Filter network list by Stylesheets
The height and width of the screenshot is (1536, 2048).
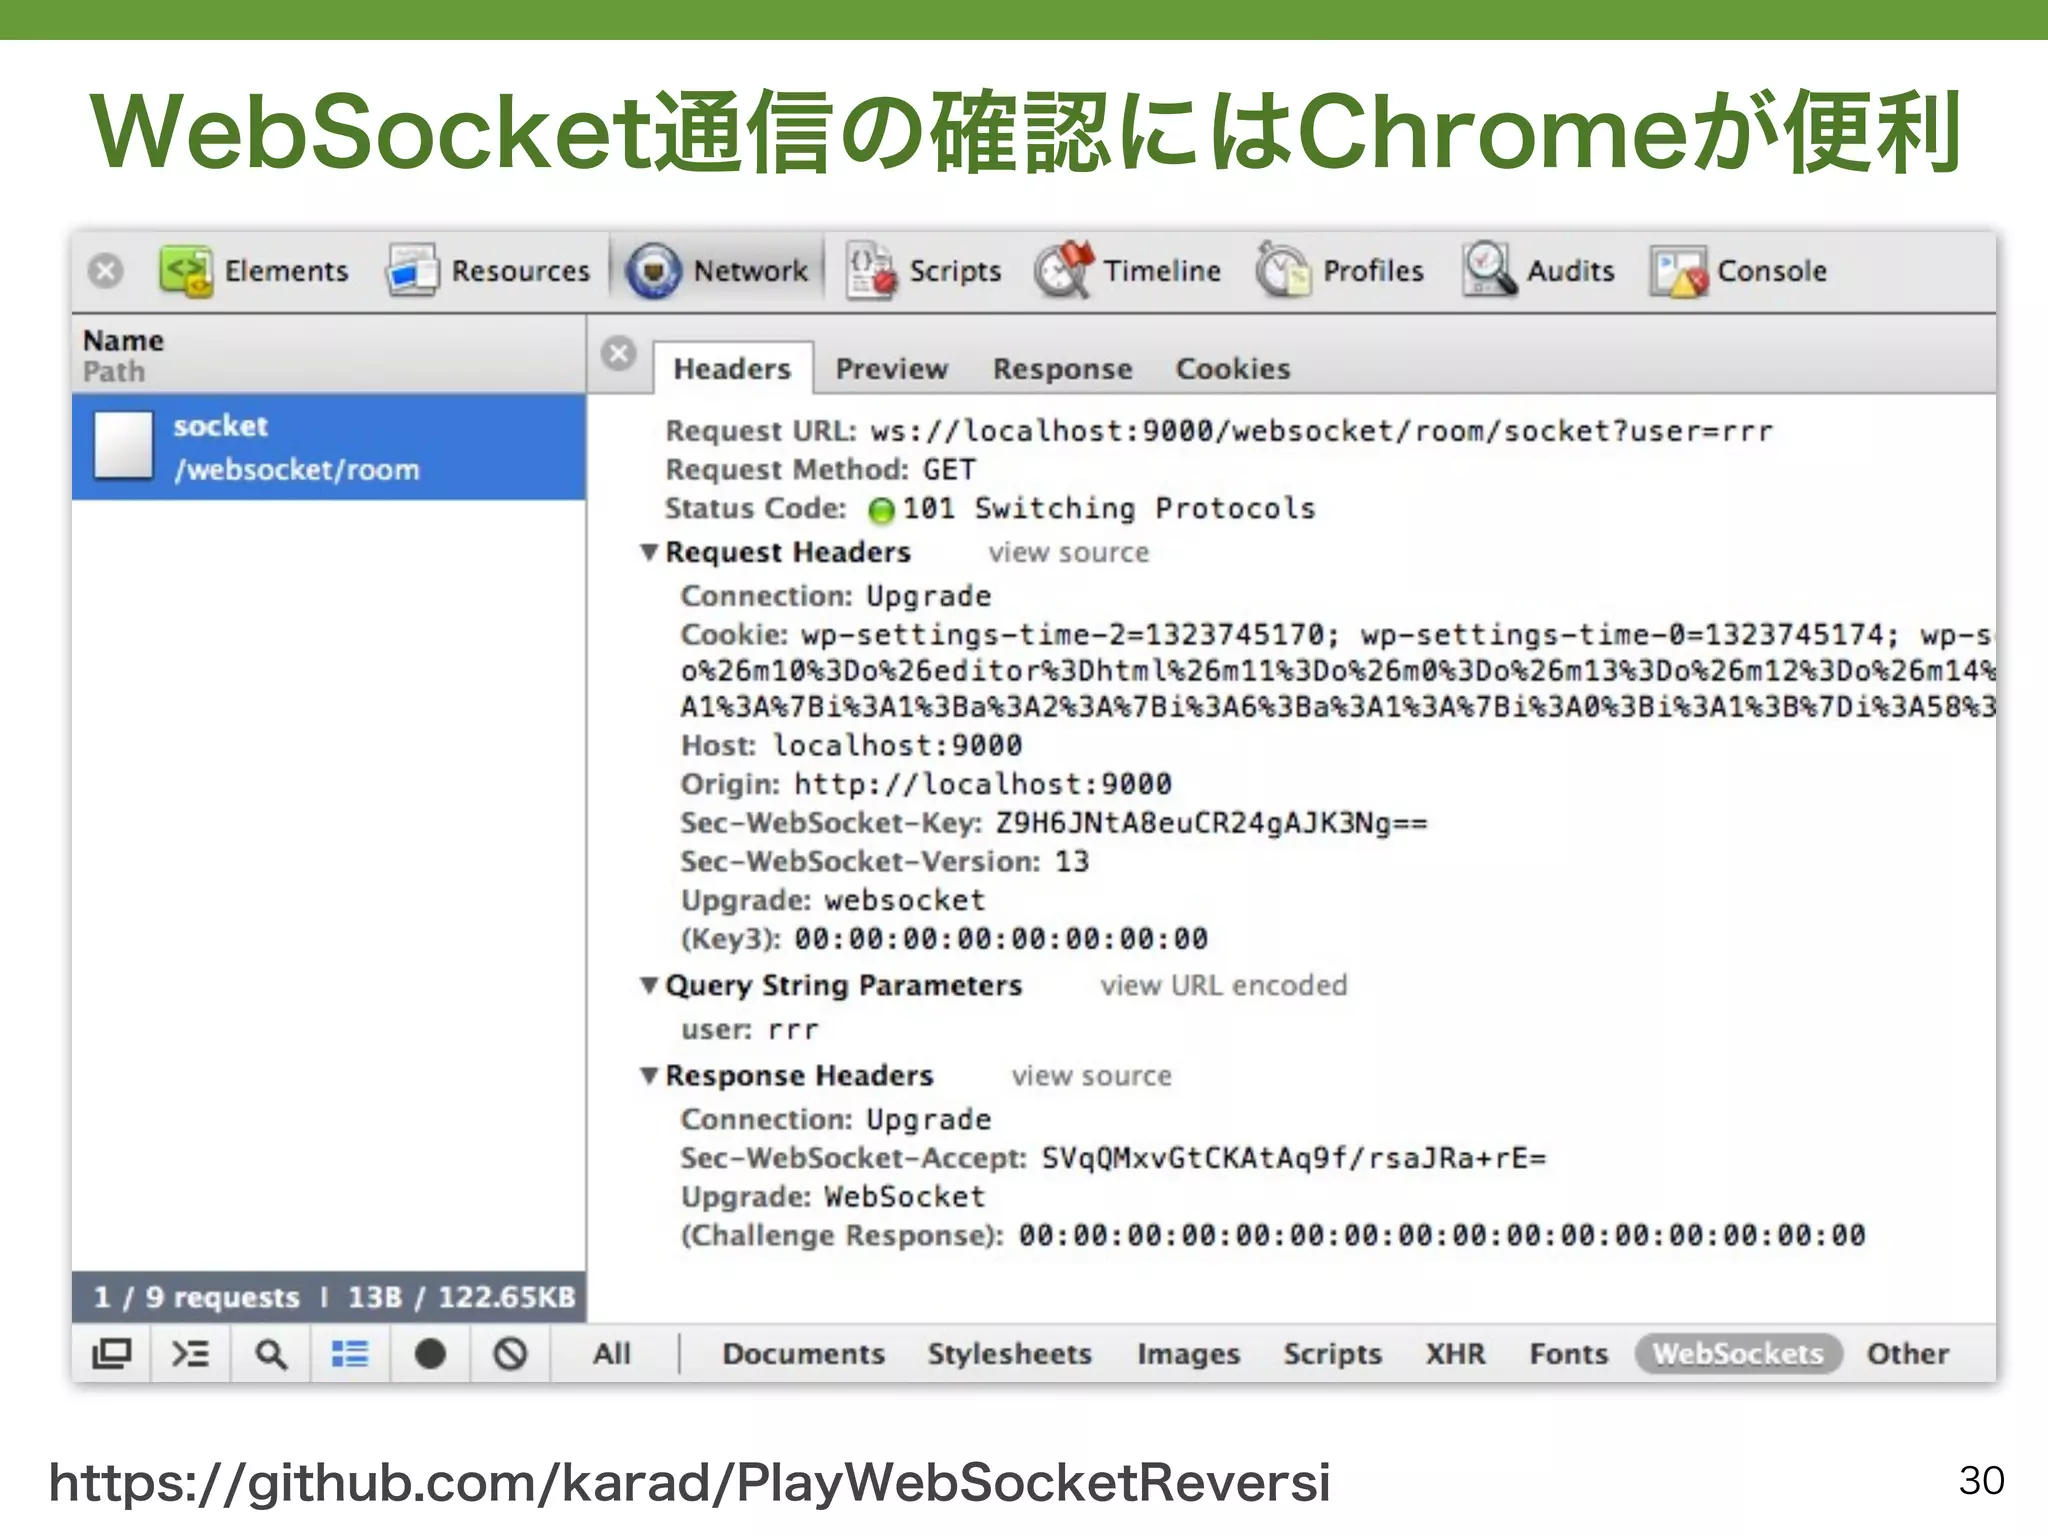coord(1010,1354)
